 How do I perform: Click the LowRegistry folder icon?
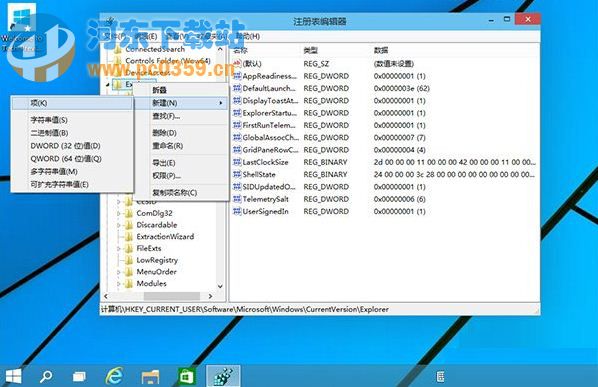pyautogui.click(x=129, y=260)
